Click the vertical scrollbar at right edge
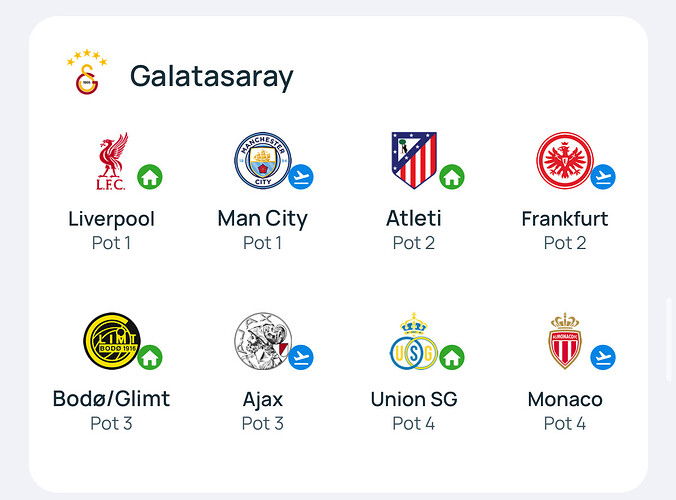The image size is (676, 500). [669, 341]
